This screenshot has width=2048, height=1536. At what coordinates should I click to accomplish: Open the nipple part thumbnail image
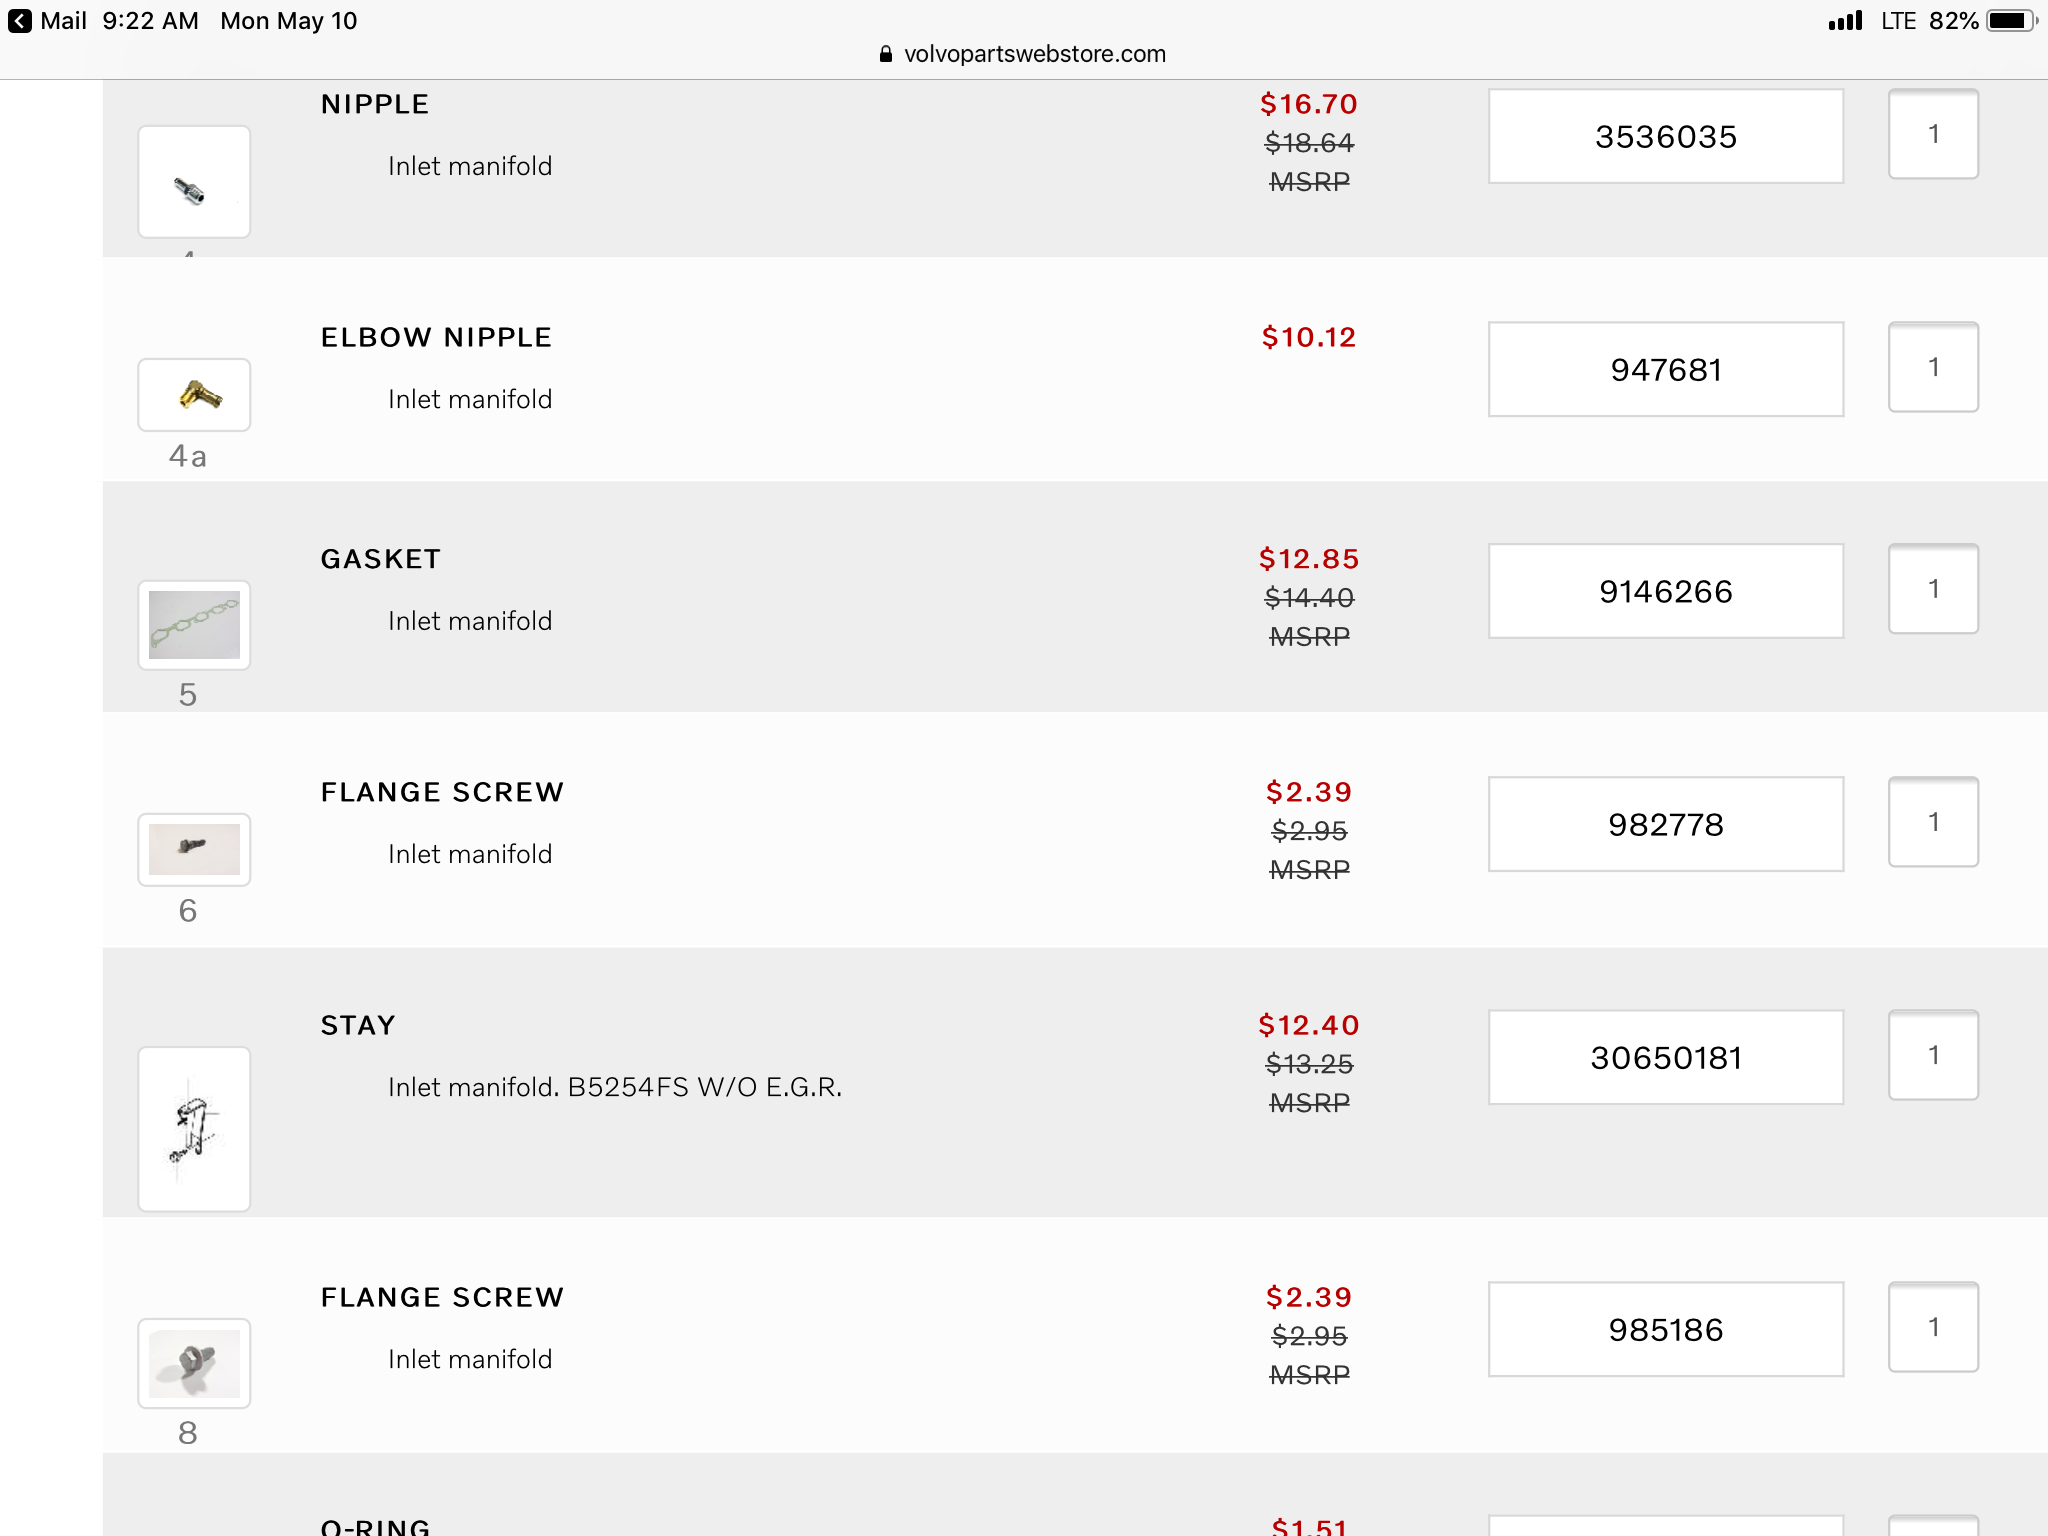[194, 182]
